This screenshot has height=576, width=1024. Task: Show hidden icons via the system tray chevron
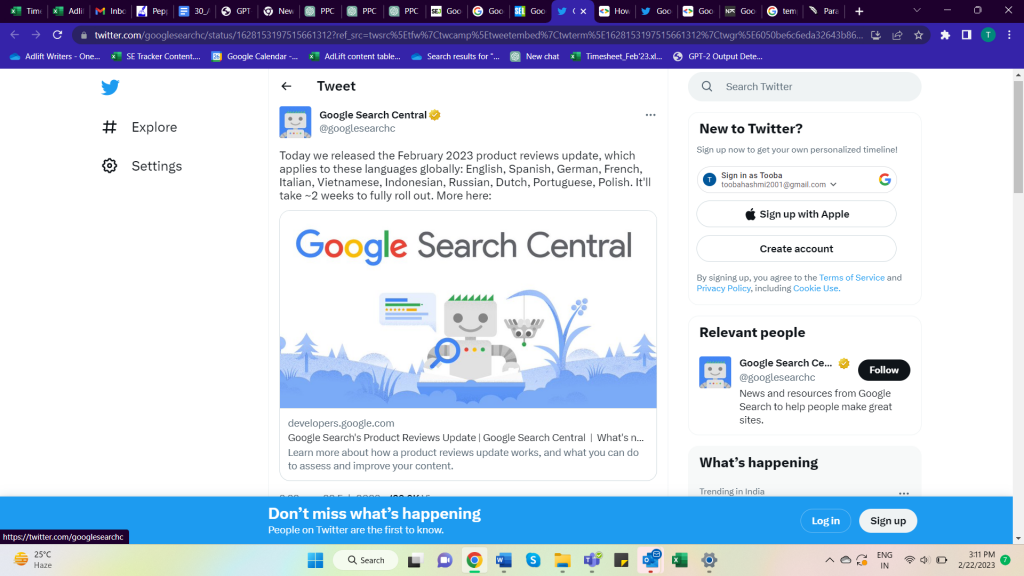pyautogui.click(x=829, y=560)
